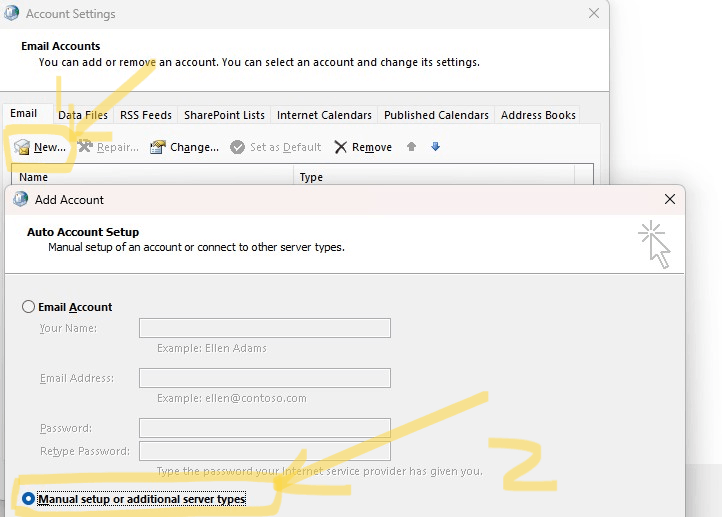This screenshot has height=517, width=722.
Task: Click the Change account icon
Action: click(157, 147)
